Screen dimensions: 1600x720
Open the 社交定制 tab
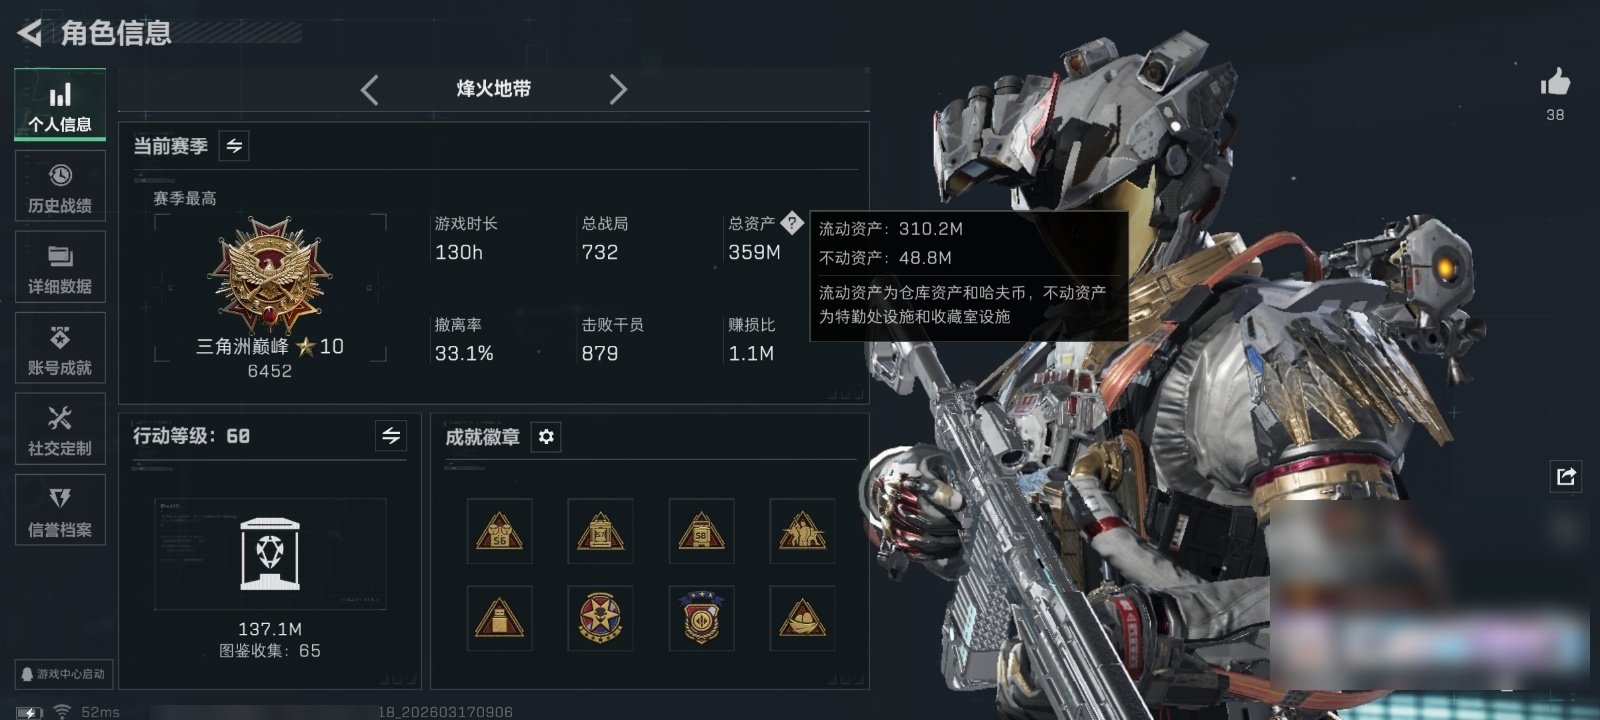coord(60,429)
